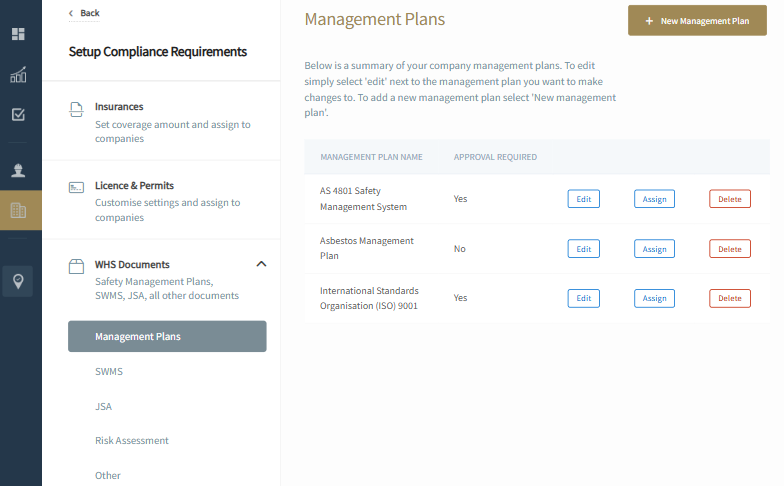Screen dimensions: 784x486
Task: Click the Licence & Permits card icon
Action: coord(76,188)
